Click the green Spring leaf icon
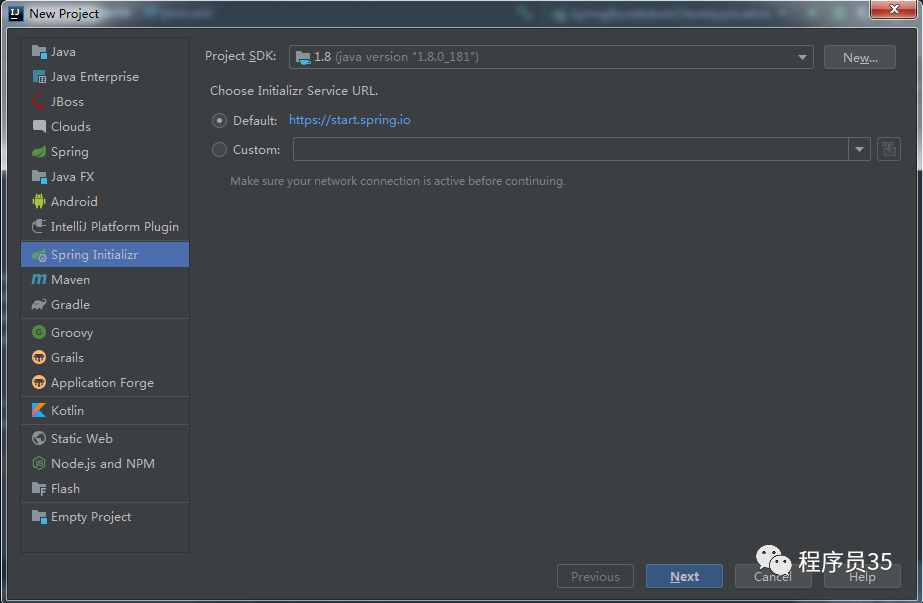The width and height of the screenshot is (923, 603). tap(39, 152)
